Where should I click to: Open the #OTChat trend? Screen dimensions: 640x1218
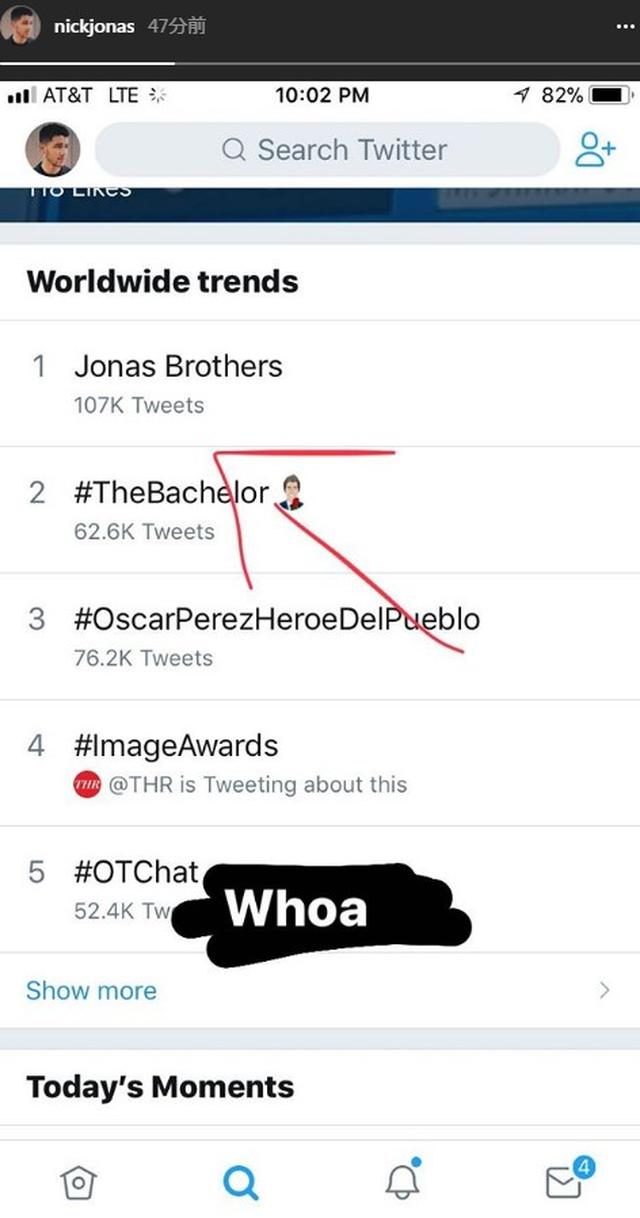320,890
